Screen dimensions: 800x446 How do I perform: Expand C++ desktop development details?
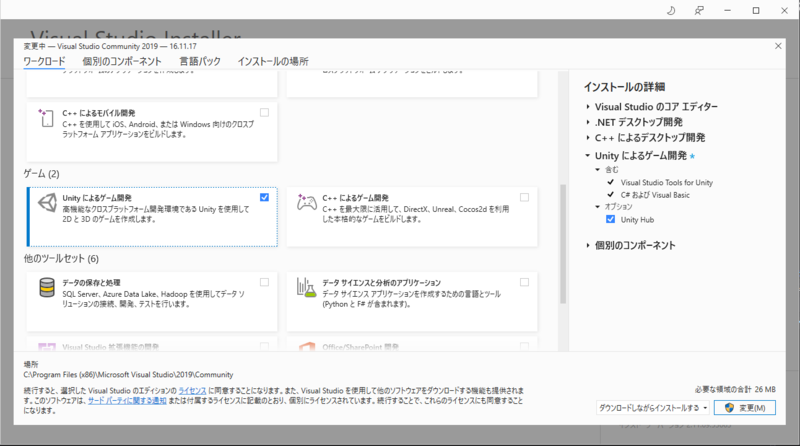point(588,137)
